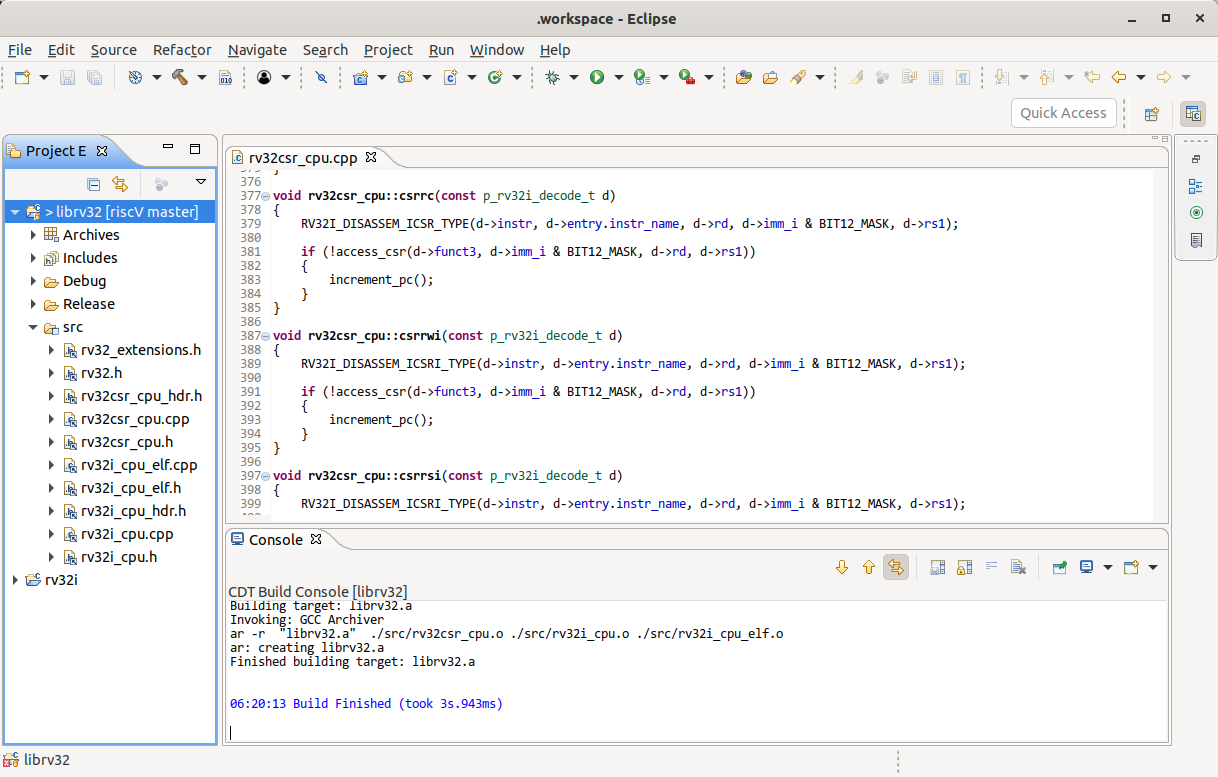Open dropdown arrow next to Build hammer
Screen dimensions: 1218x777
201,77
